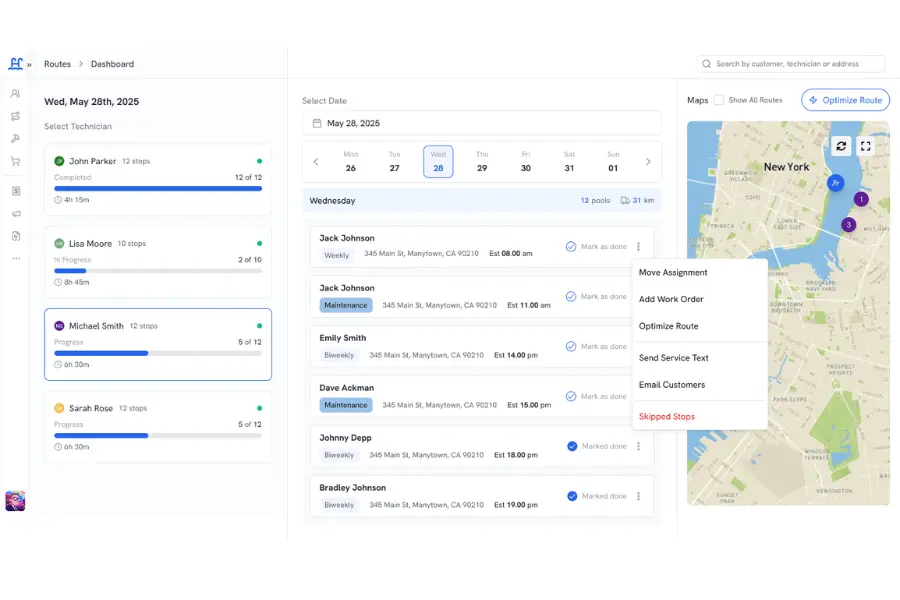Click the magnifier icon in search bar

[707, 64]
